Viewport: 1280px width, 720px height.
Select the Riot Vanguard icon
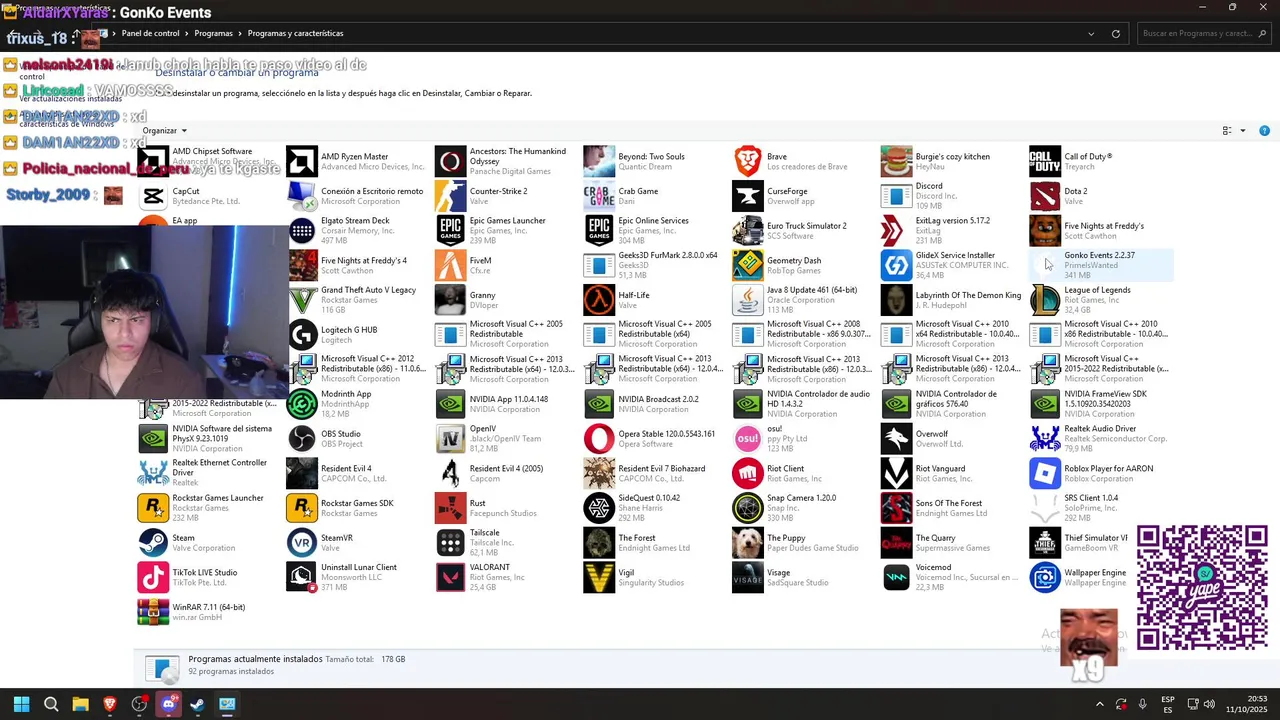tap(897, 473)
